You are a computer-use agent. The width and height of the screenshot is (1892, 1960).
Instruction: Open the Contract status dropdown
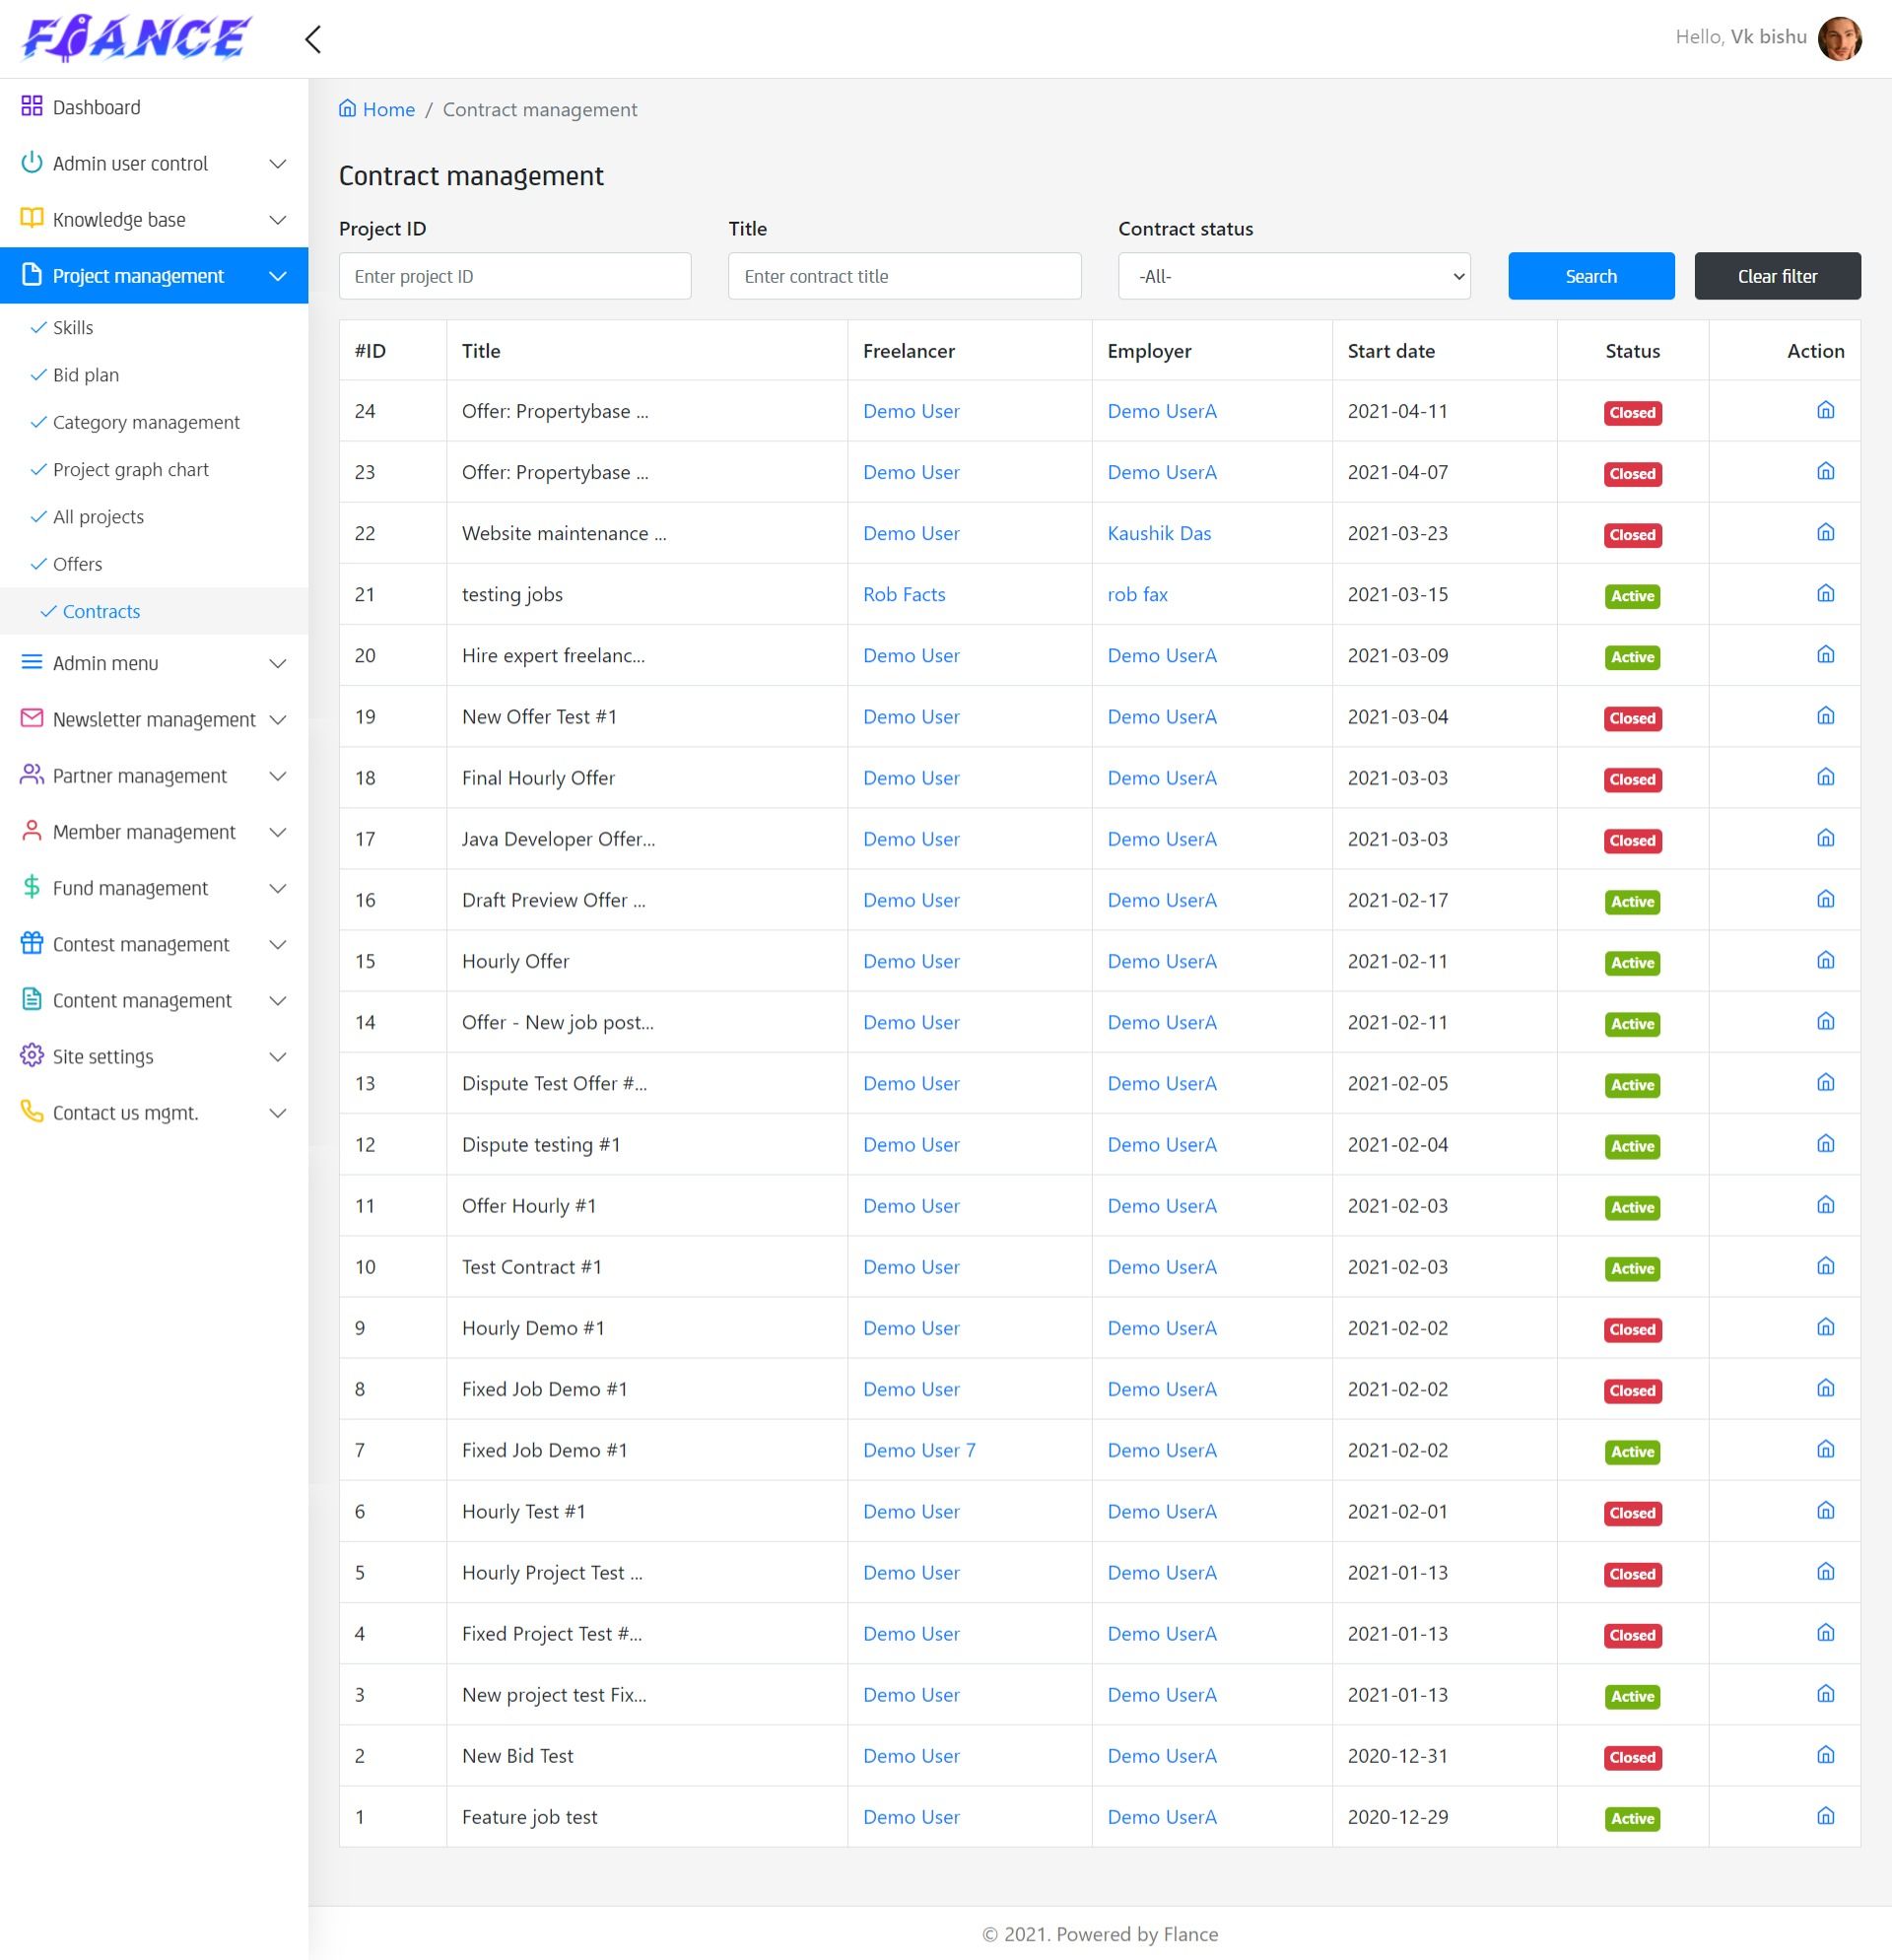click(1293, 276)
